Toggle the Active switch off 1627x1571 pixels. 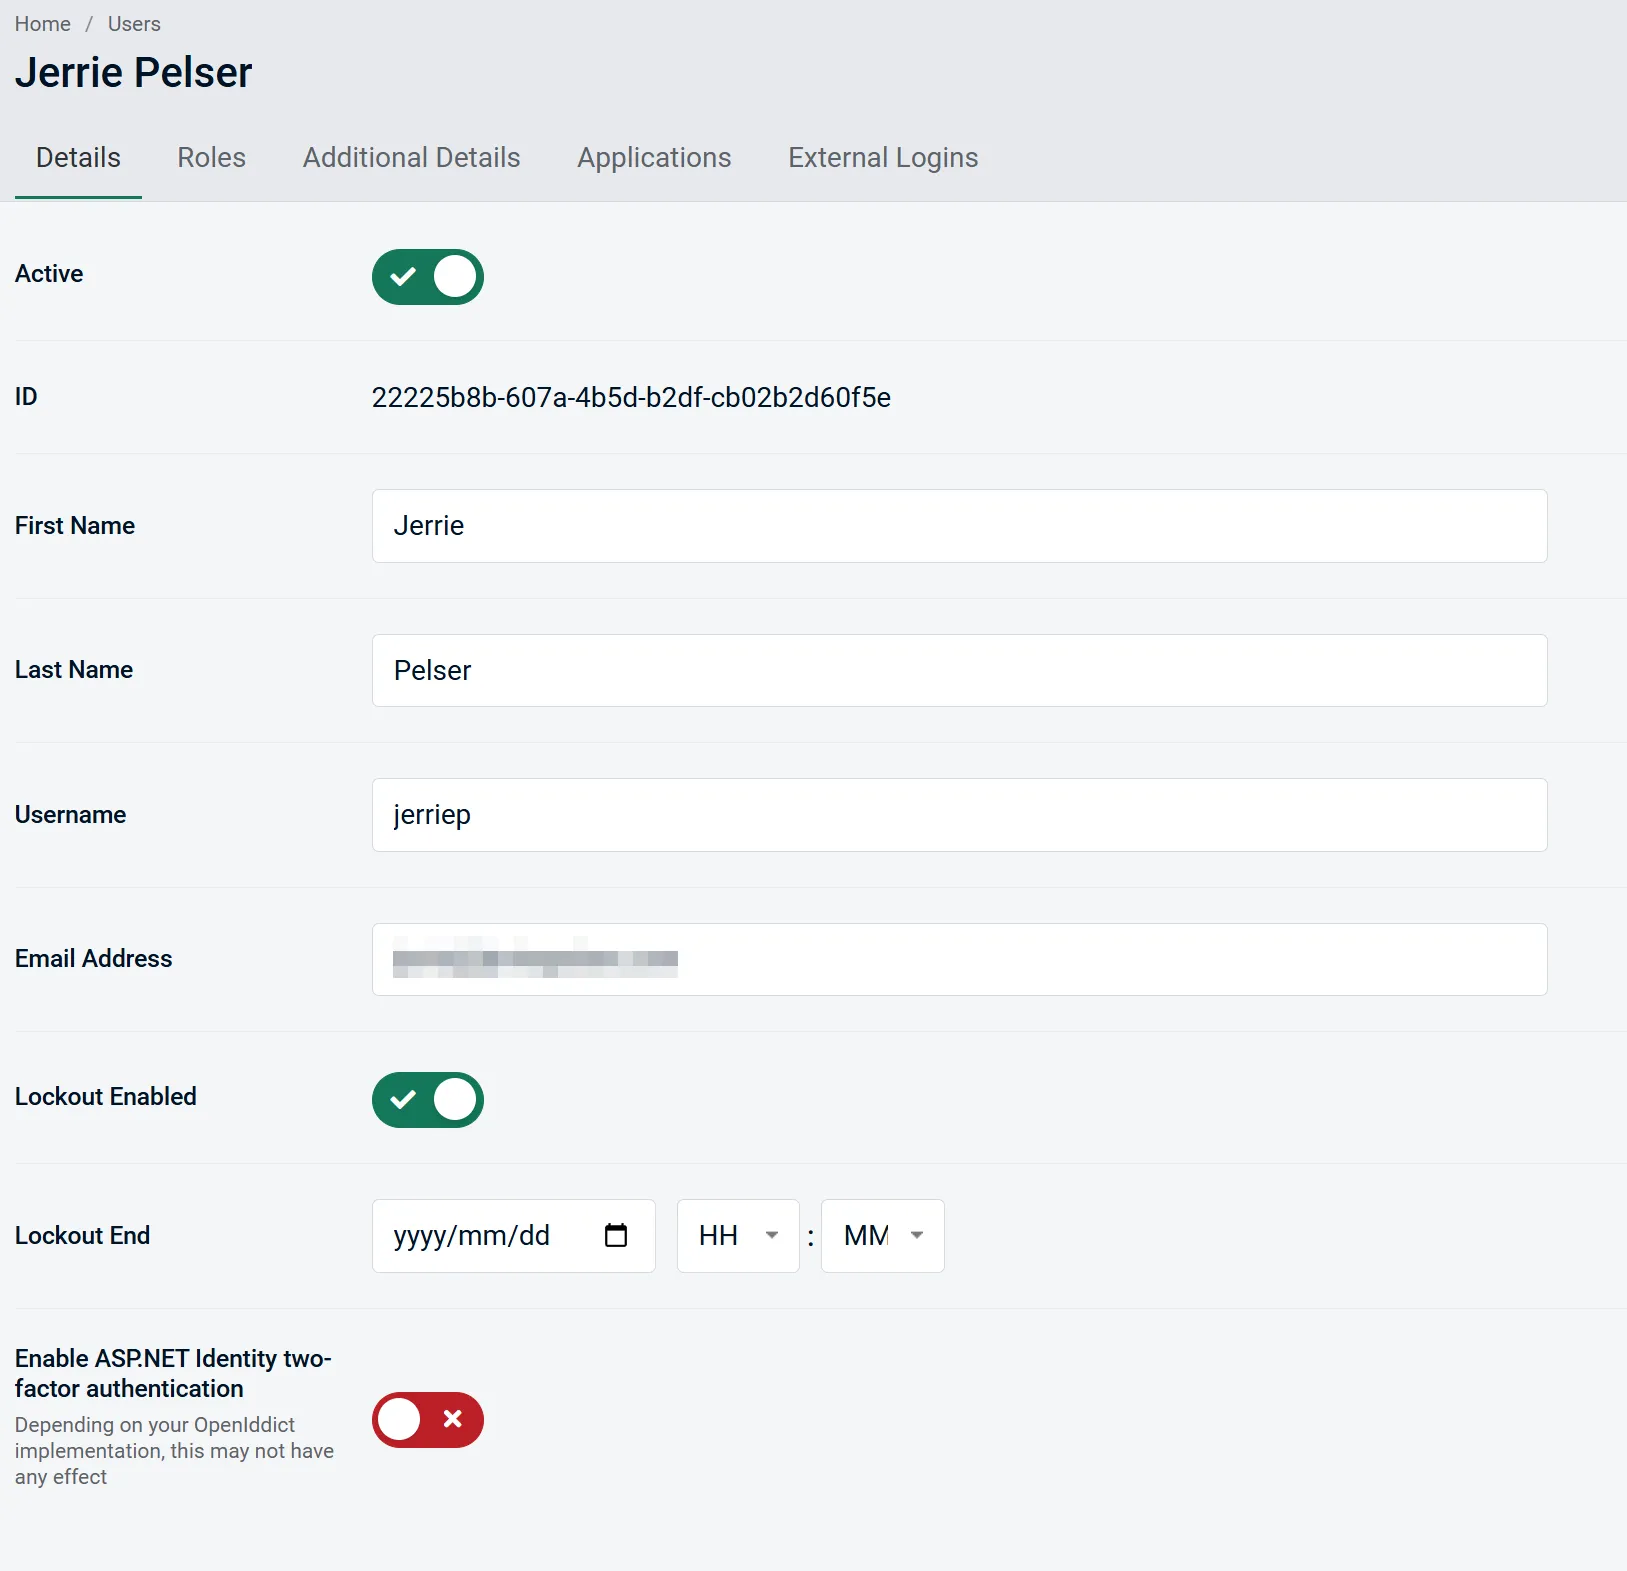pos(428,277)
